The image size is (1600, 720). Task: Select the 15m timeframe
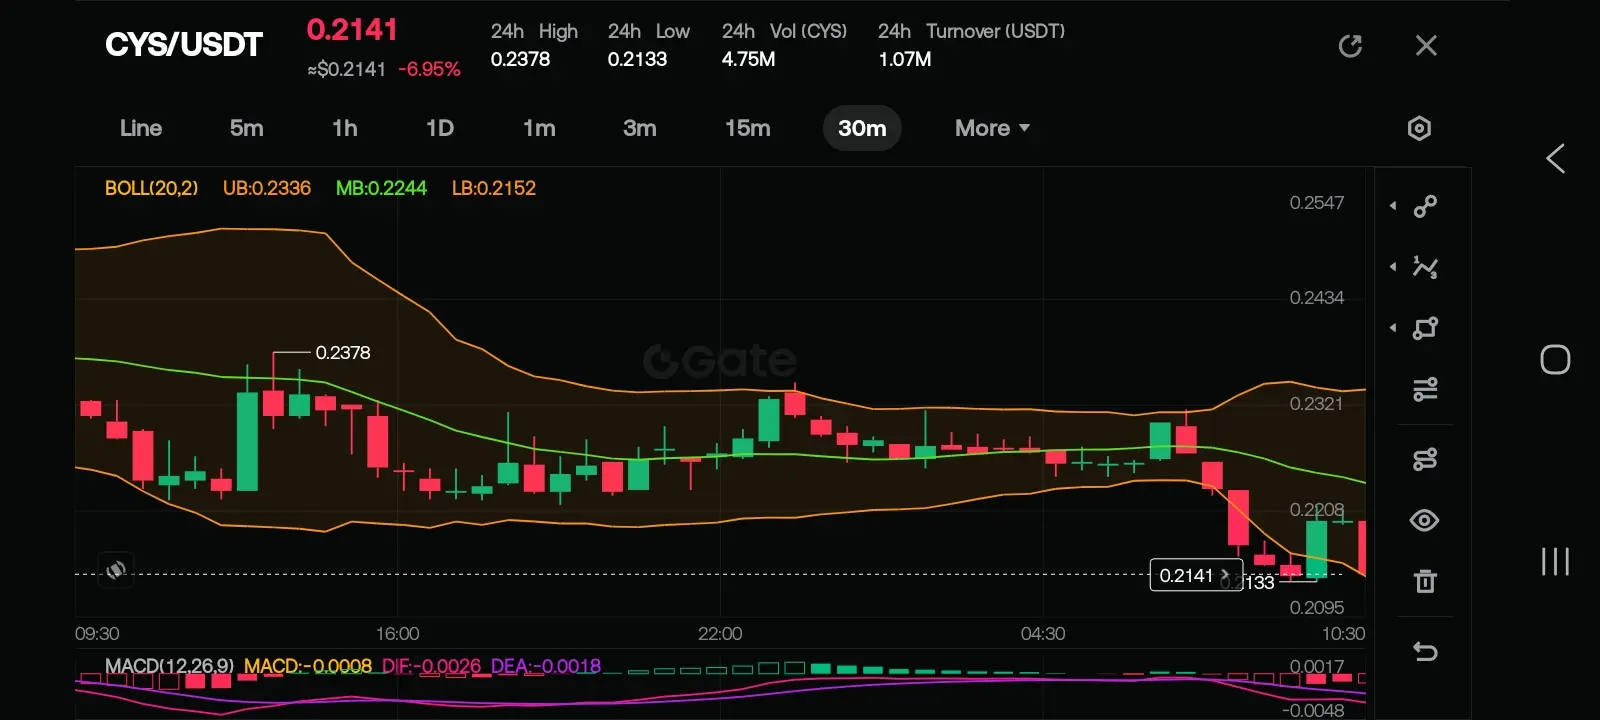[x=748, y=128]
